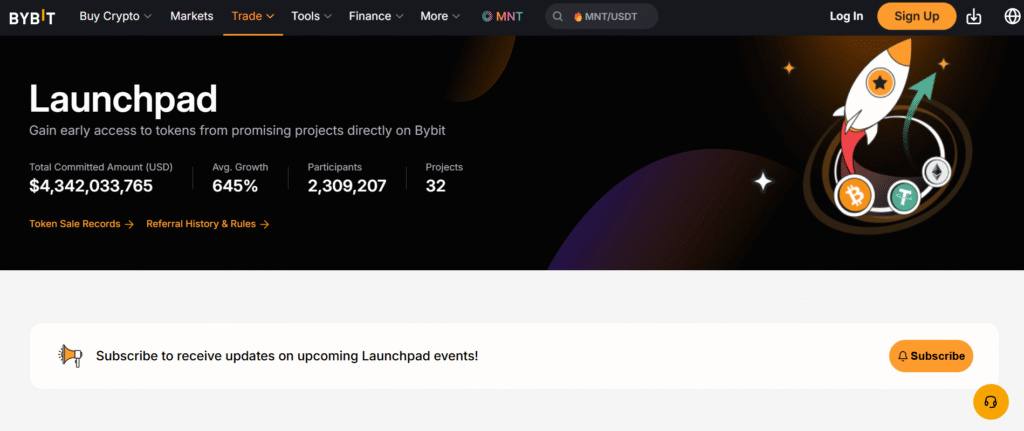Open the customer support headset icon

[991, 402]
